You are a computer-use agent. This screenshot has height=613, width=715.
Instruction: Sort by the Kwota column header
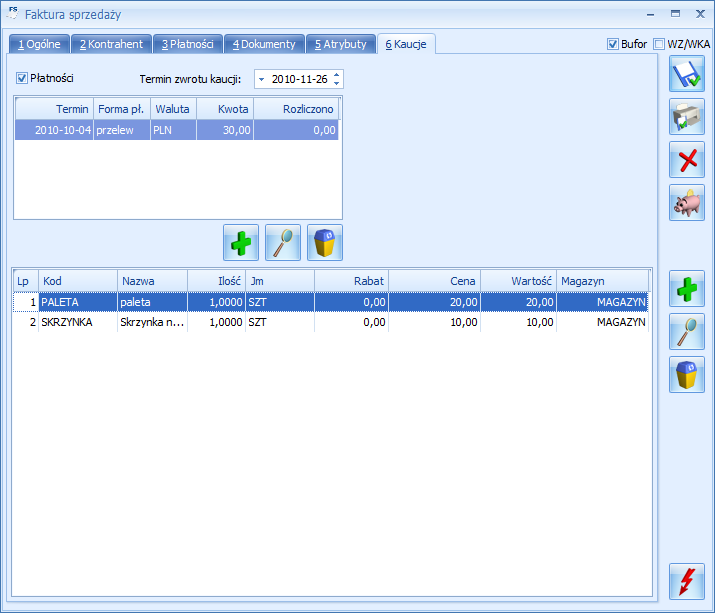225,109
